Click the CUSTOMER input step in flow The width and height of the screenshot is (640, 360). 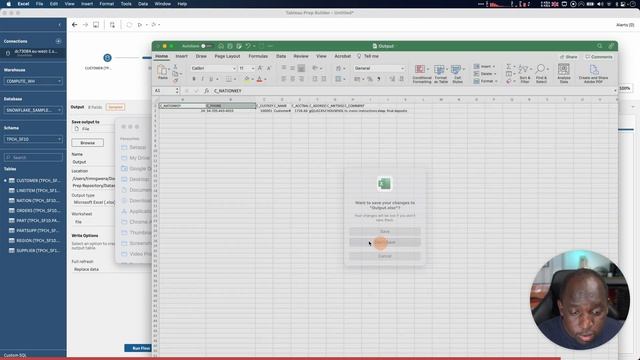click(107, 58)
